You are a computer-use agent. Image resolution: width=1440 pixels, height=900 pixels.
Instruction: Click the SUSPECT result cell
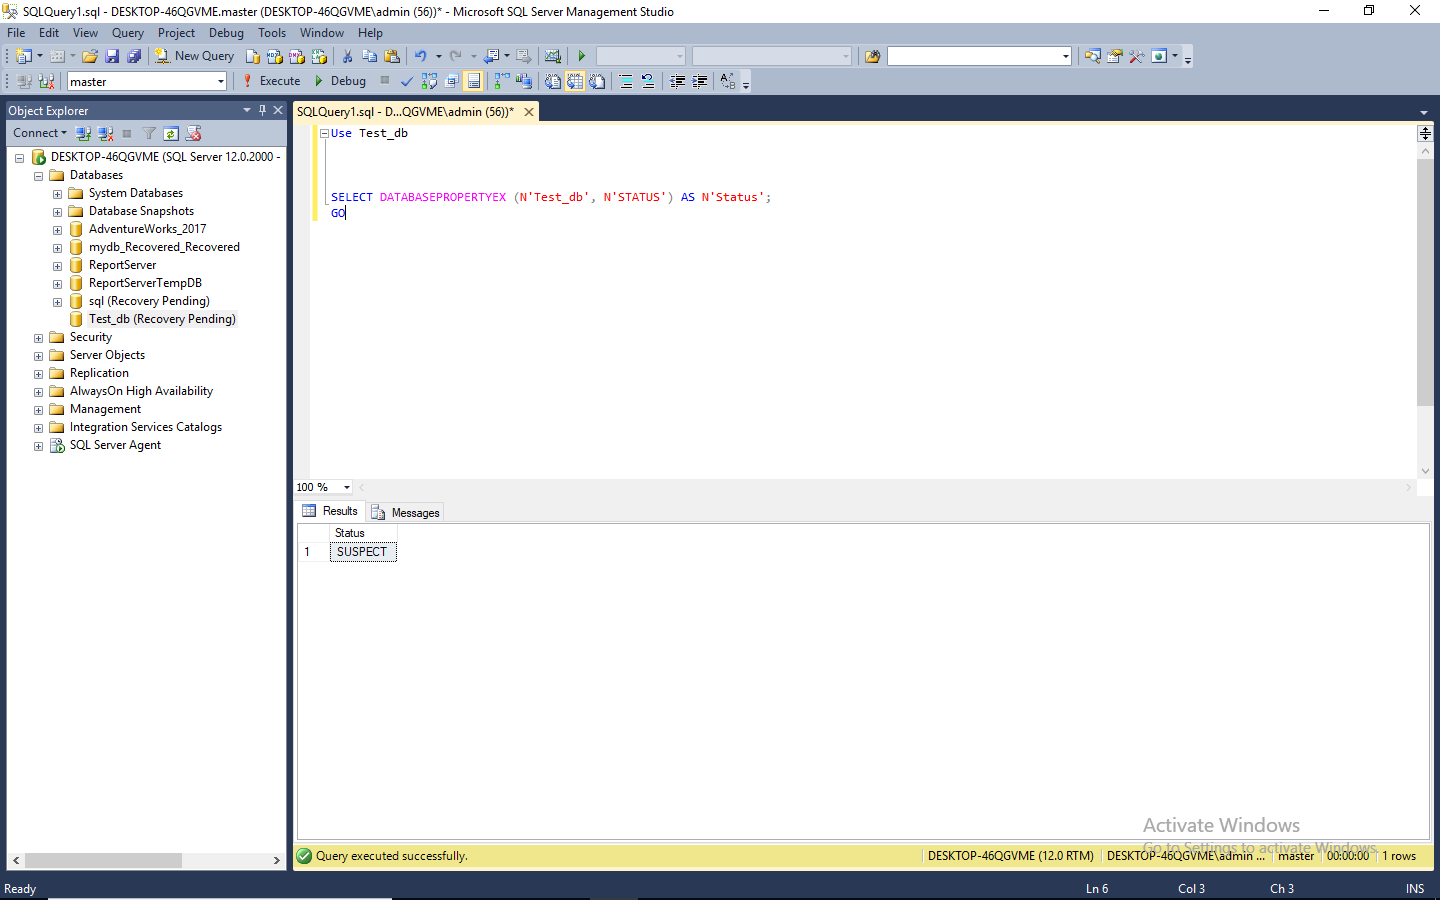point(363,552)
